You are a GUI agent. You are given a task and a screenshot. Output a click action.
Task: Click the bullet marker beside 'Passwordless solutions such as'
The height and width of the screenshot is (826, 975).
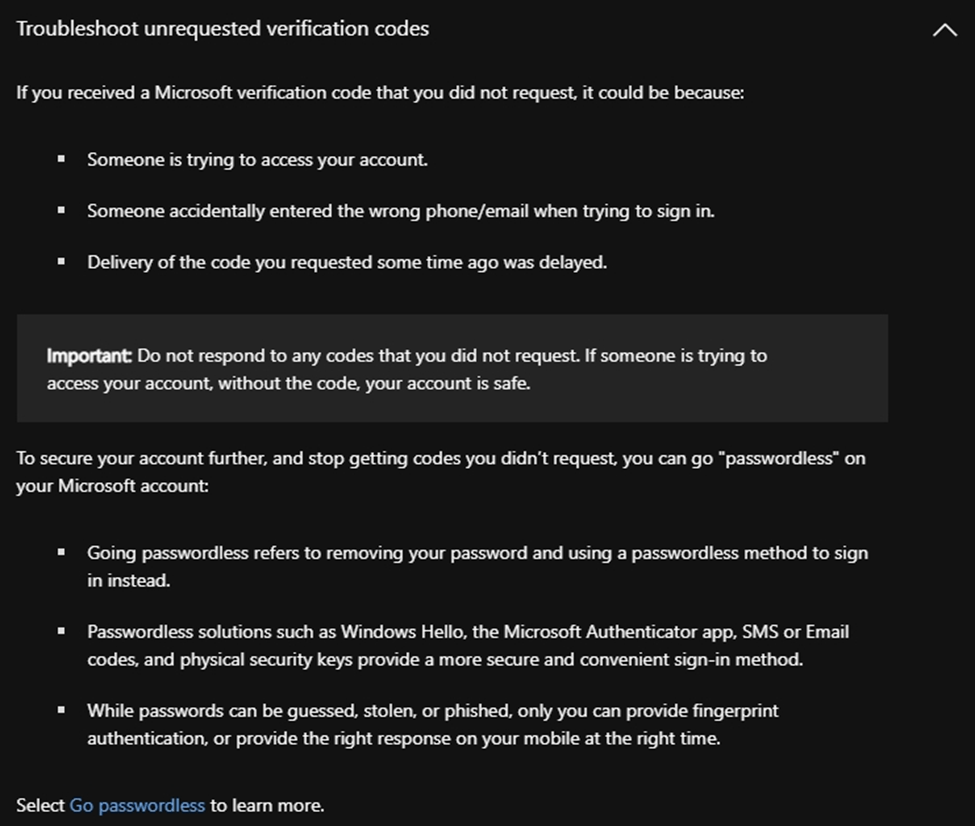pos(61,631)
